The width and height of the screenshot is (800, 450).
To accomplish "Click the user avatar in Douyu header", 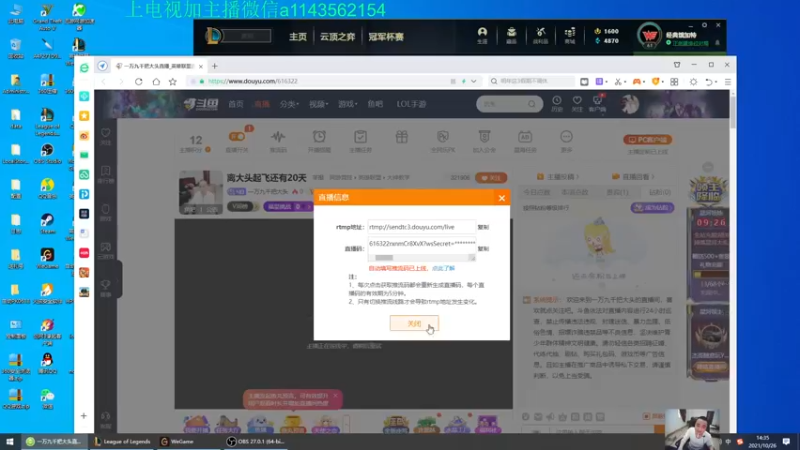I will click(630, 104).
